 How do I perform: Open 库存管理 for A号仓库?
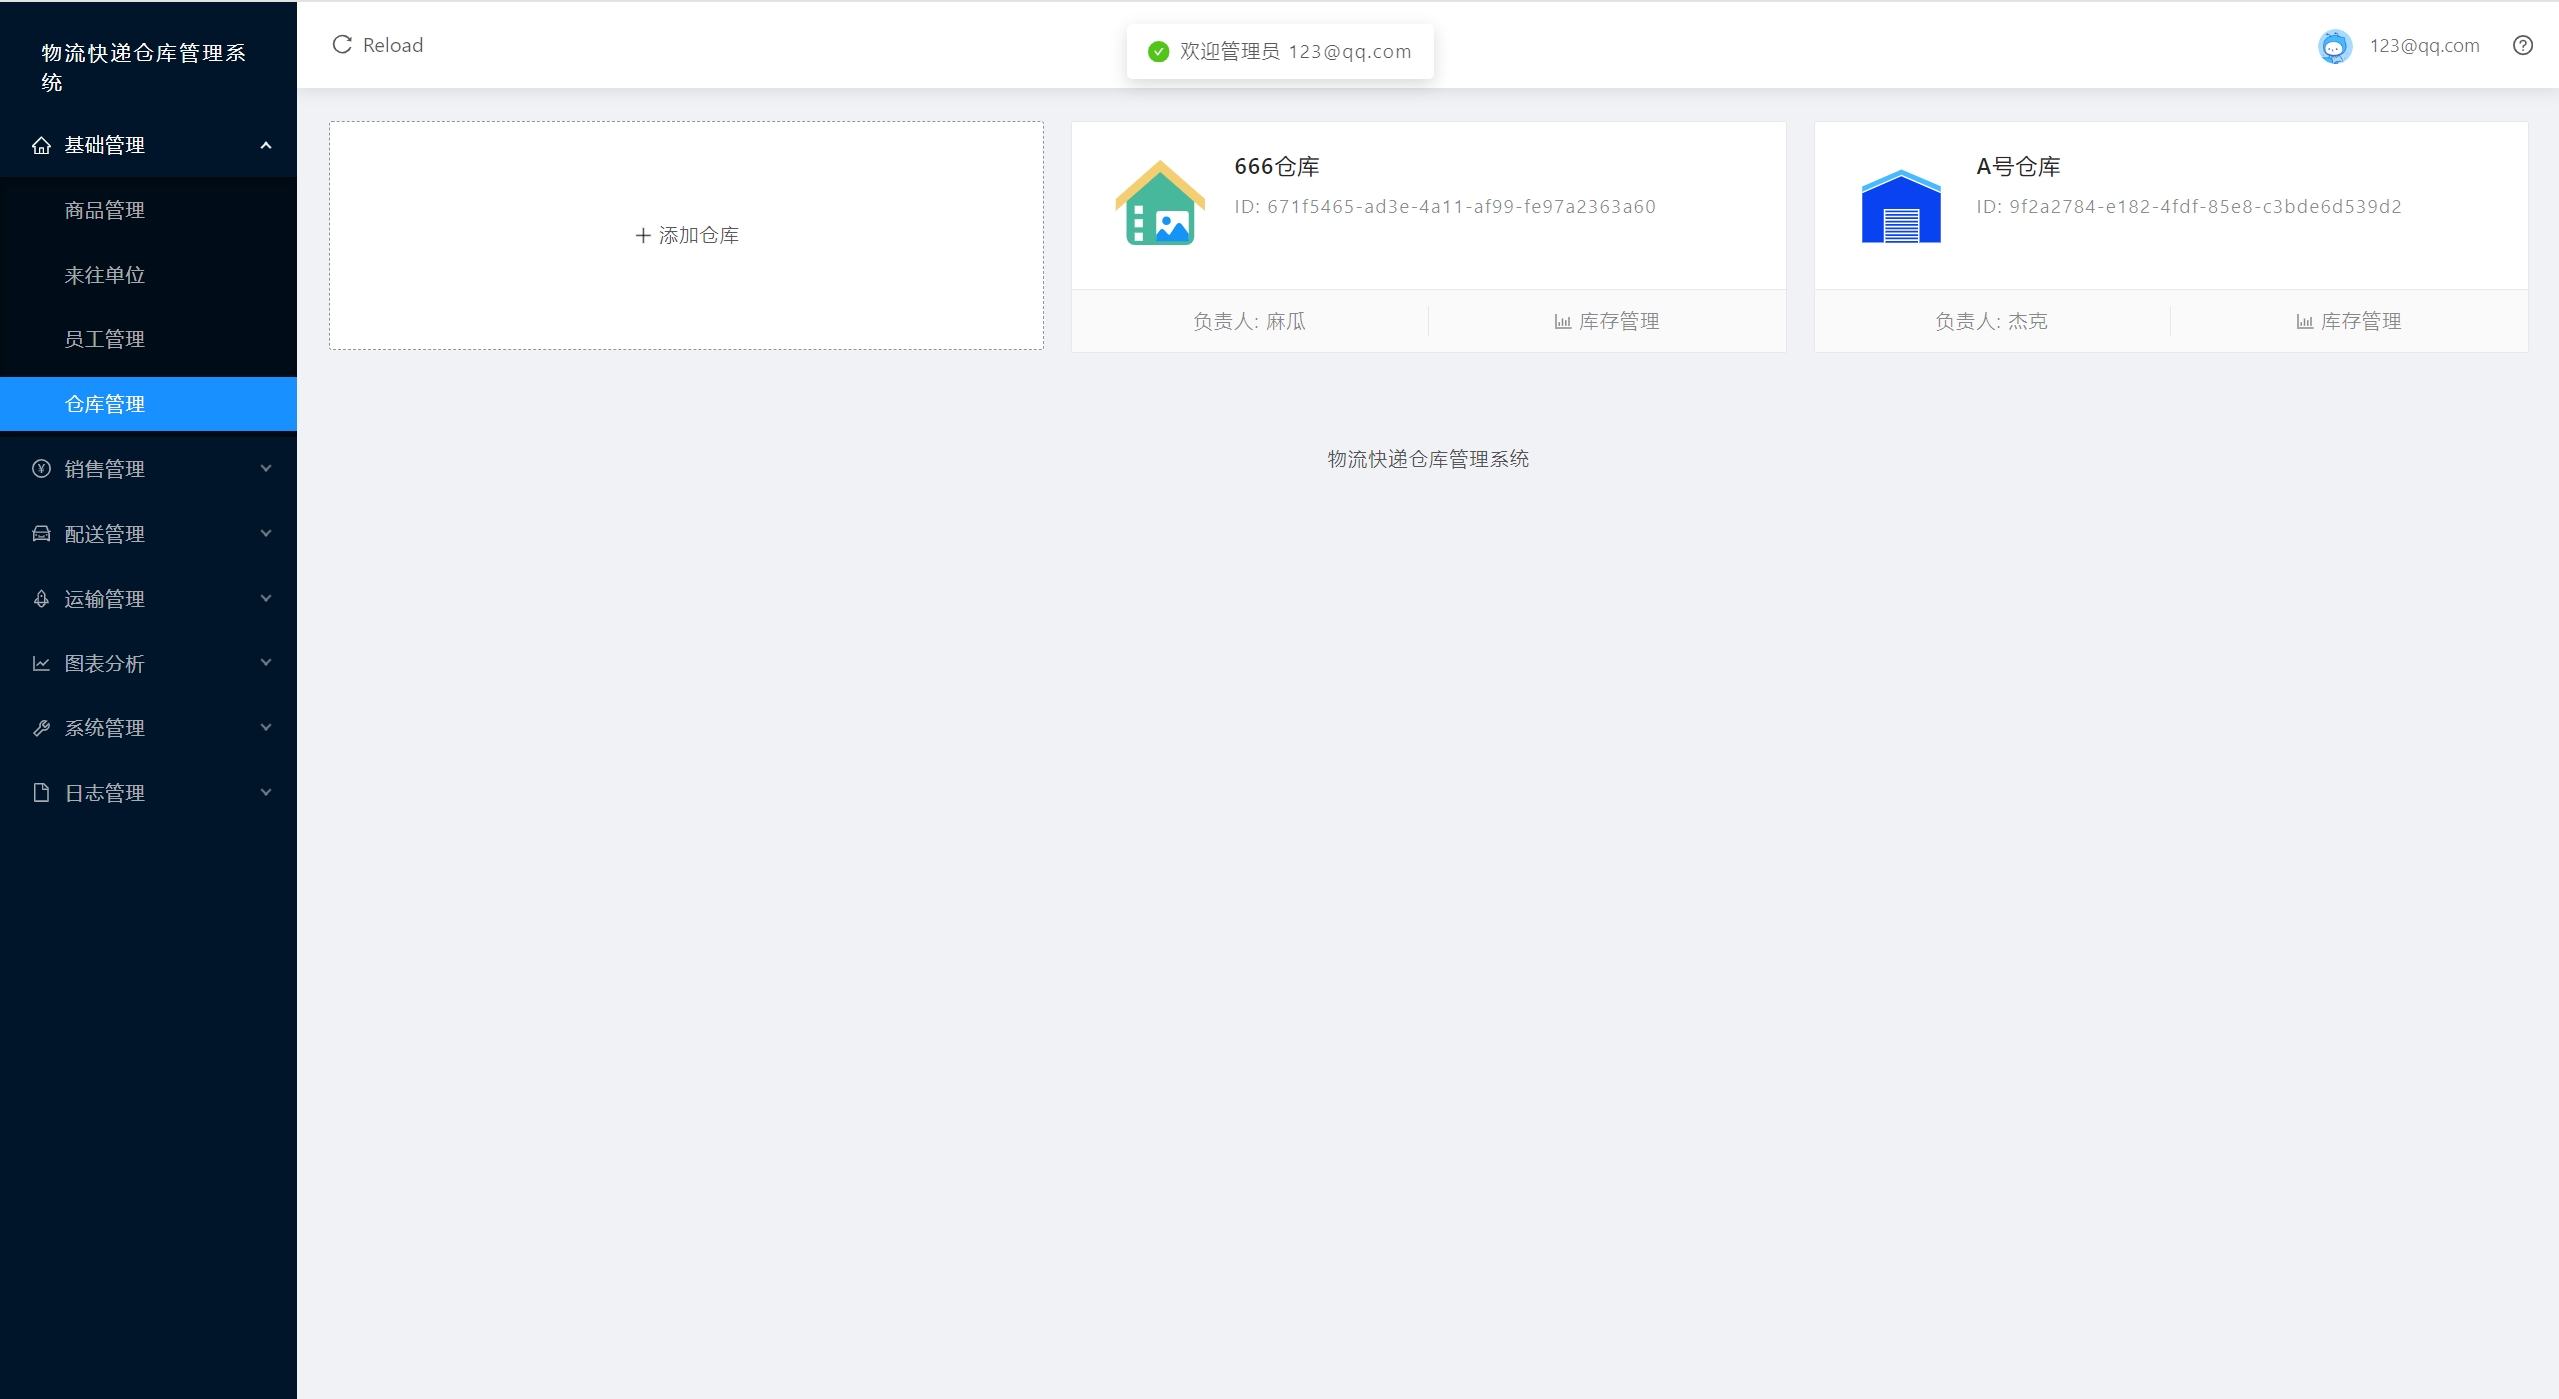2349,322
